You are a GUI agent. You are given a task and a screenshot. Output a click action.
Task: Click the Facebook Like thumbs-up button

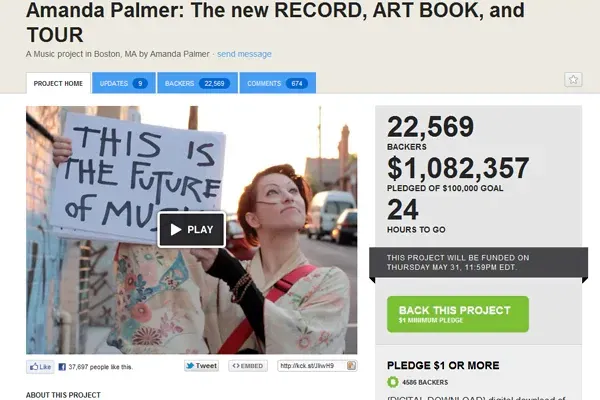[40, 367]
